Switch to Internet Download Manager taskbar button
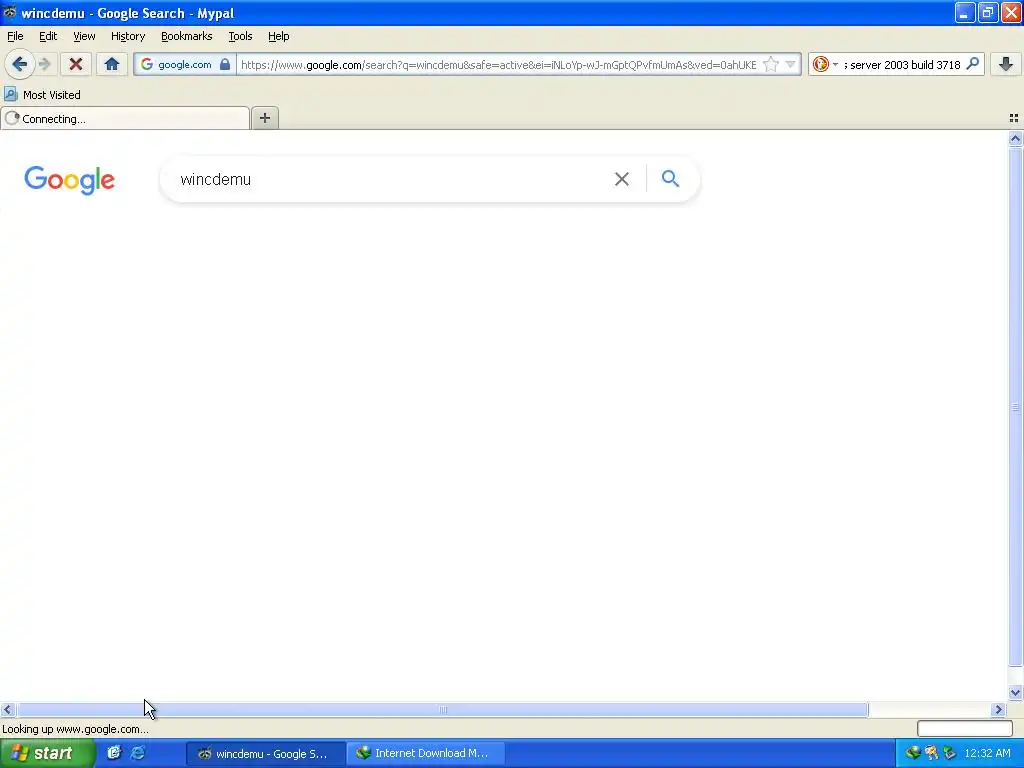Screen dimensions: 1024x768 [426, 753]
